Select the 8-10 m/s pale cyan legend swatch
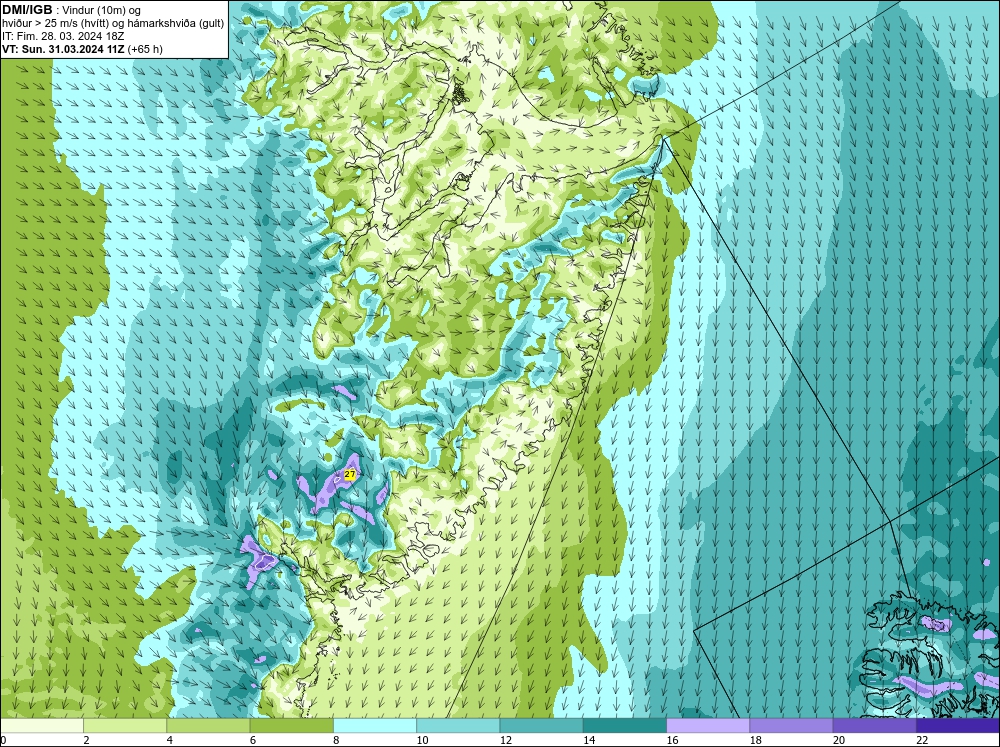The height and width of the screenshot is (747, 1000). [375, 726]
